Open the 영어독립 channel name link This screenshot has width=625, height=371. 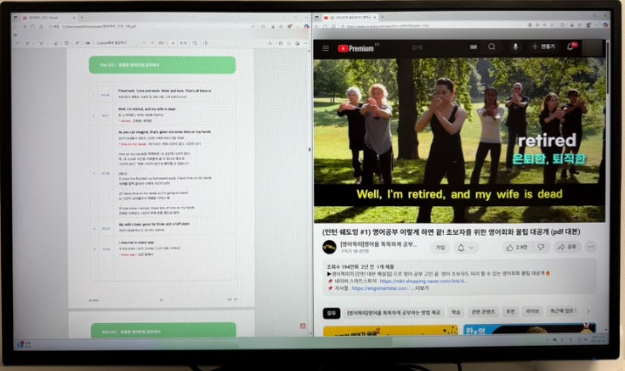379,244
